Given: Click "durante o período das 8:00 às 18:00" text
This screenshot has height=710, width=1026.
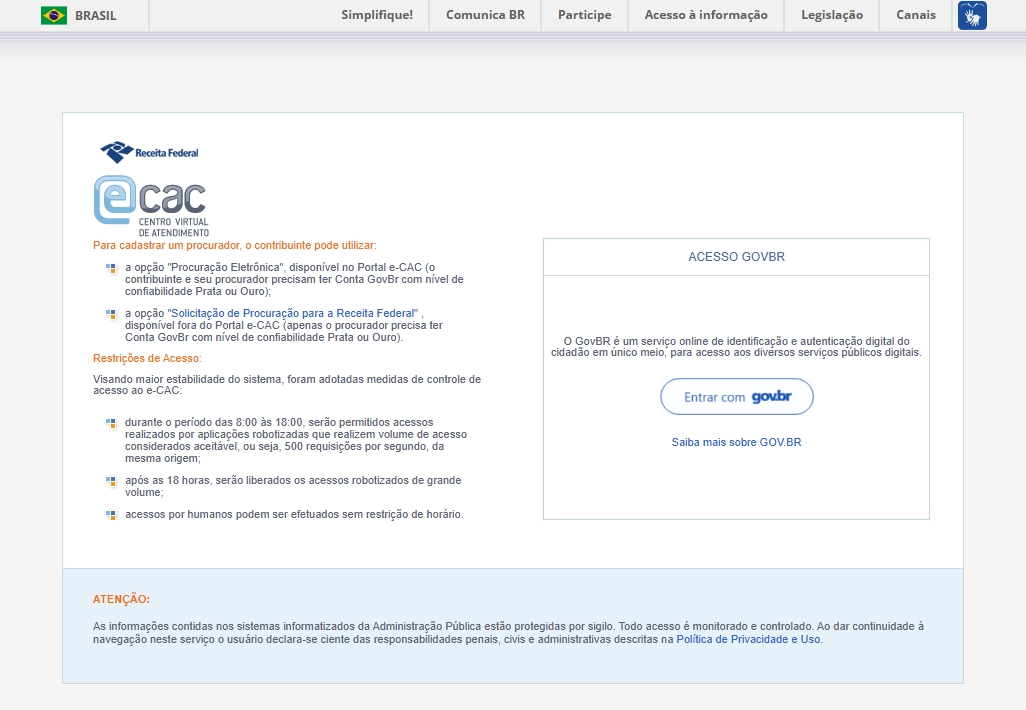Looking at the screenshot, I should (x=296, y=440).
